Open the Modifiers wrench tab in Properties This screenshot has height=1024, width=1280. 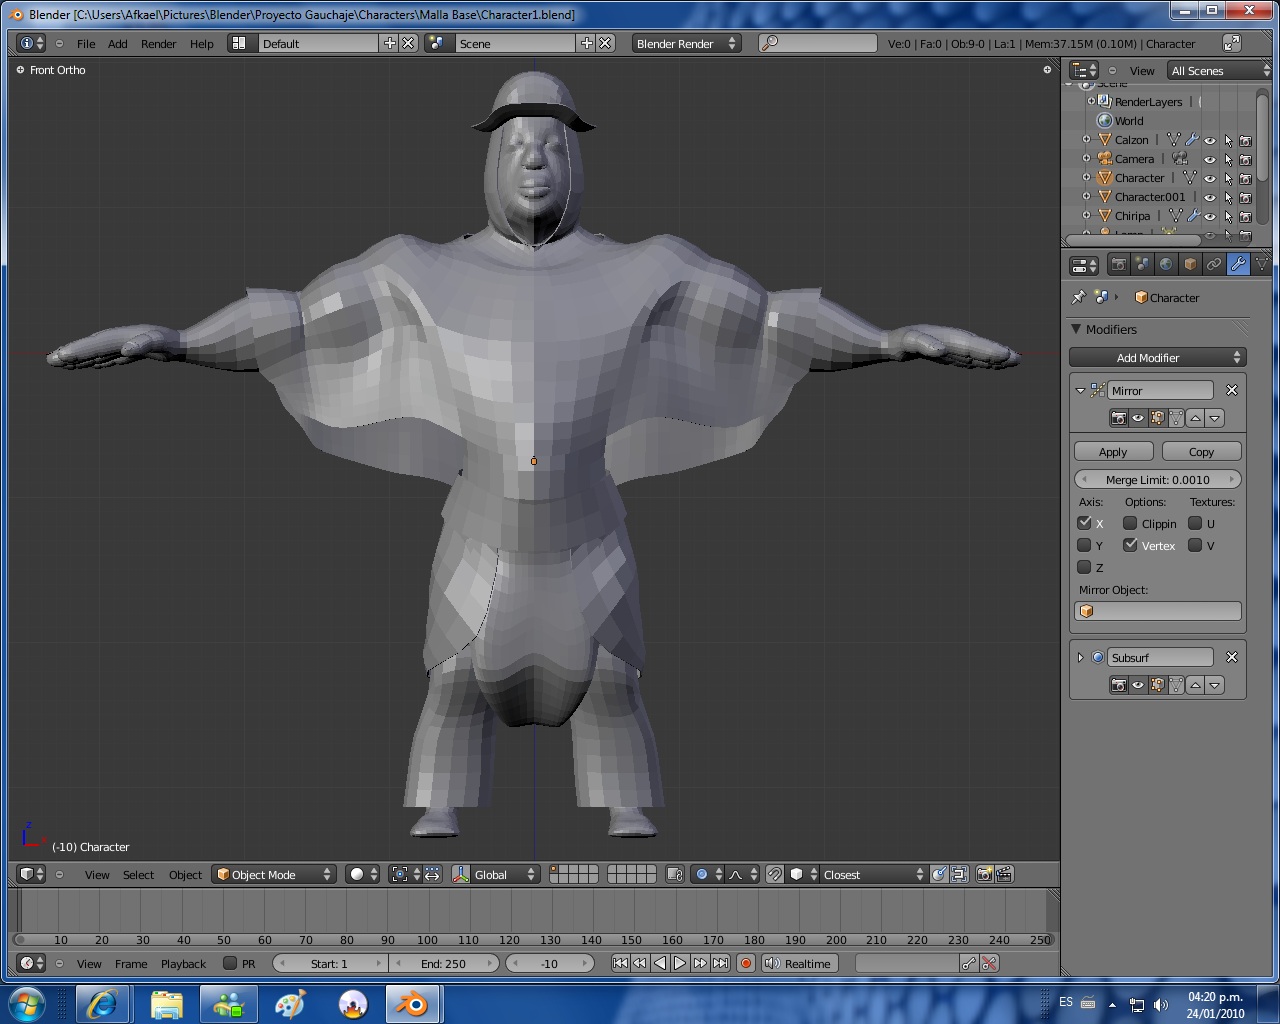(1238, 265)
